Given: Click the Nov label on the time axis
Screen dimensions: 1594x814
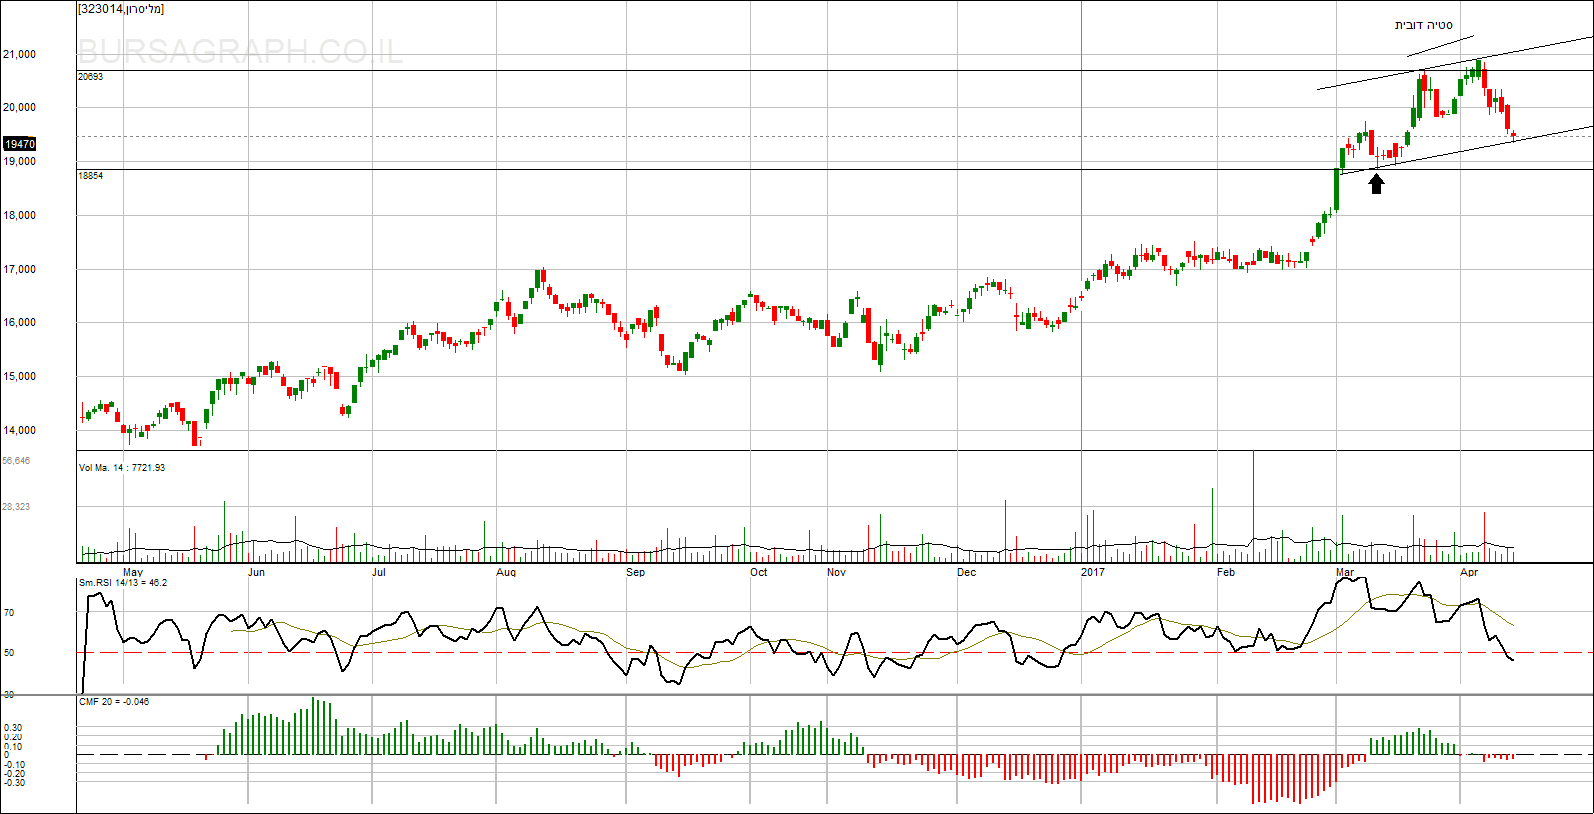Looking at the screenshot, I should [837, 573].
